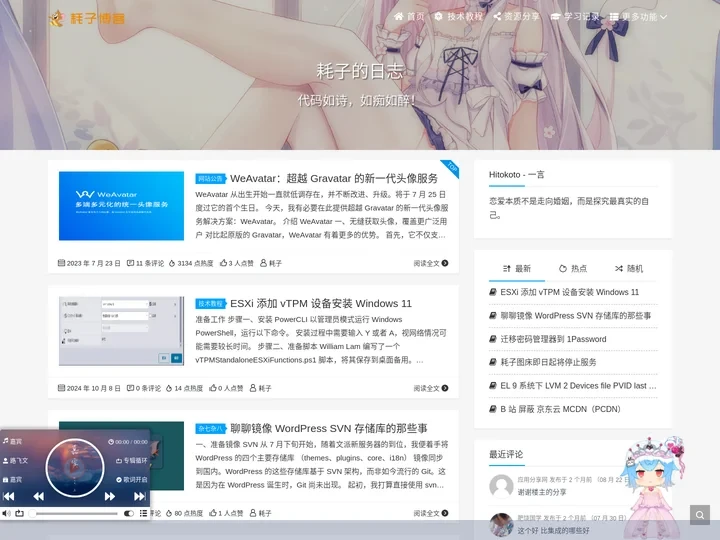This screenshot has height=540, width=720.
Task: Open sidebar link B 站 屏蔽 京东云 MCDN
Action: tap(560, 409)
